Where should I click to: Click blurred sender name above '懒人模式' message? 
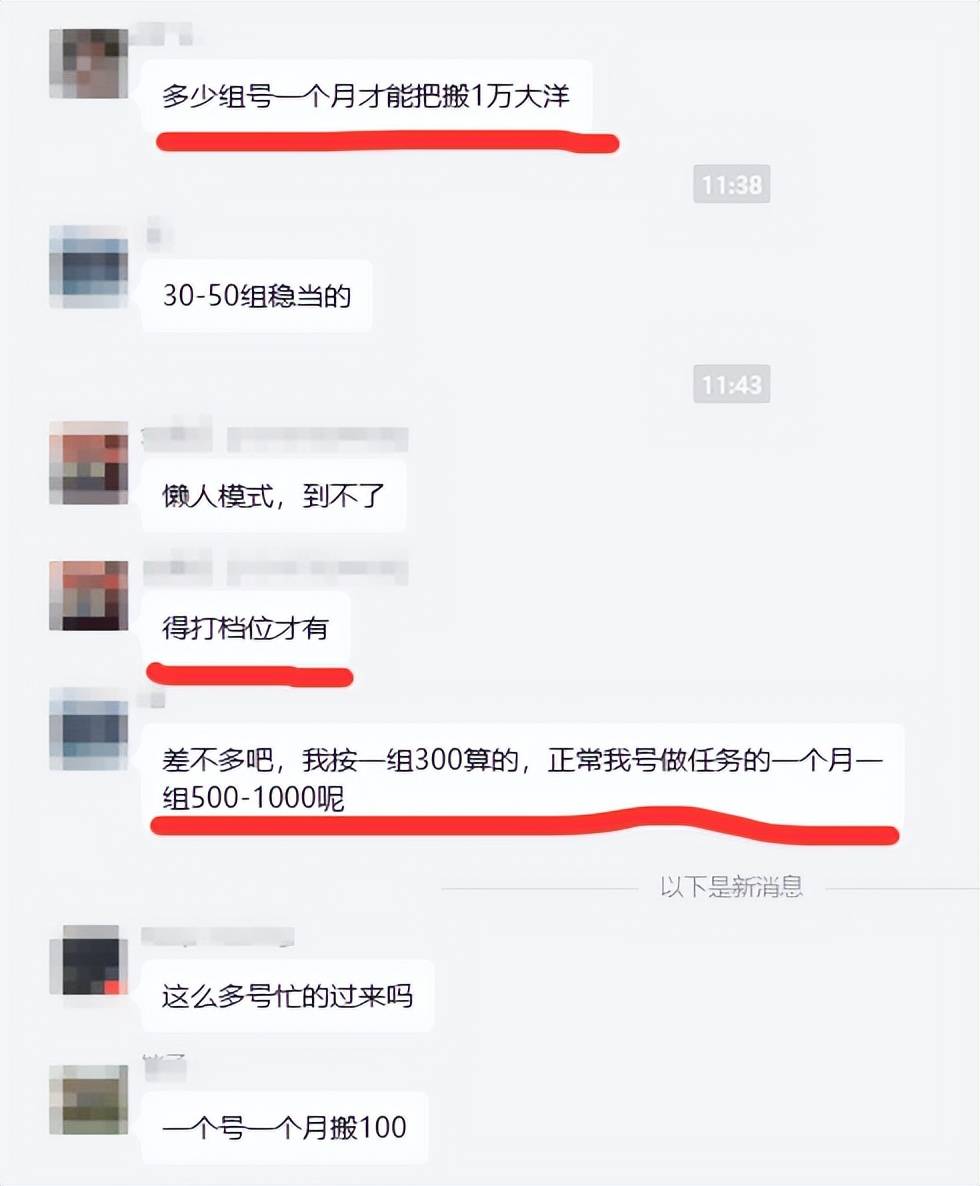tap(275, 439)
